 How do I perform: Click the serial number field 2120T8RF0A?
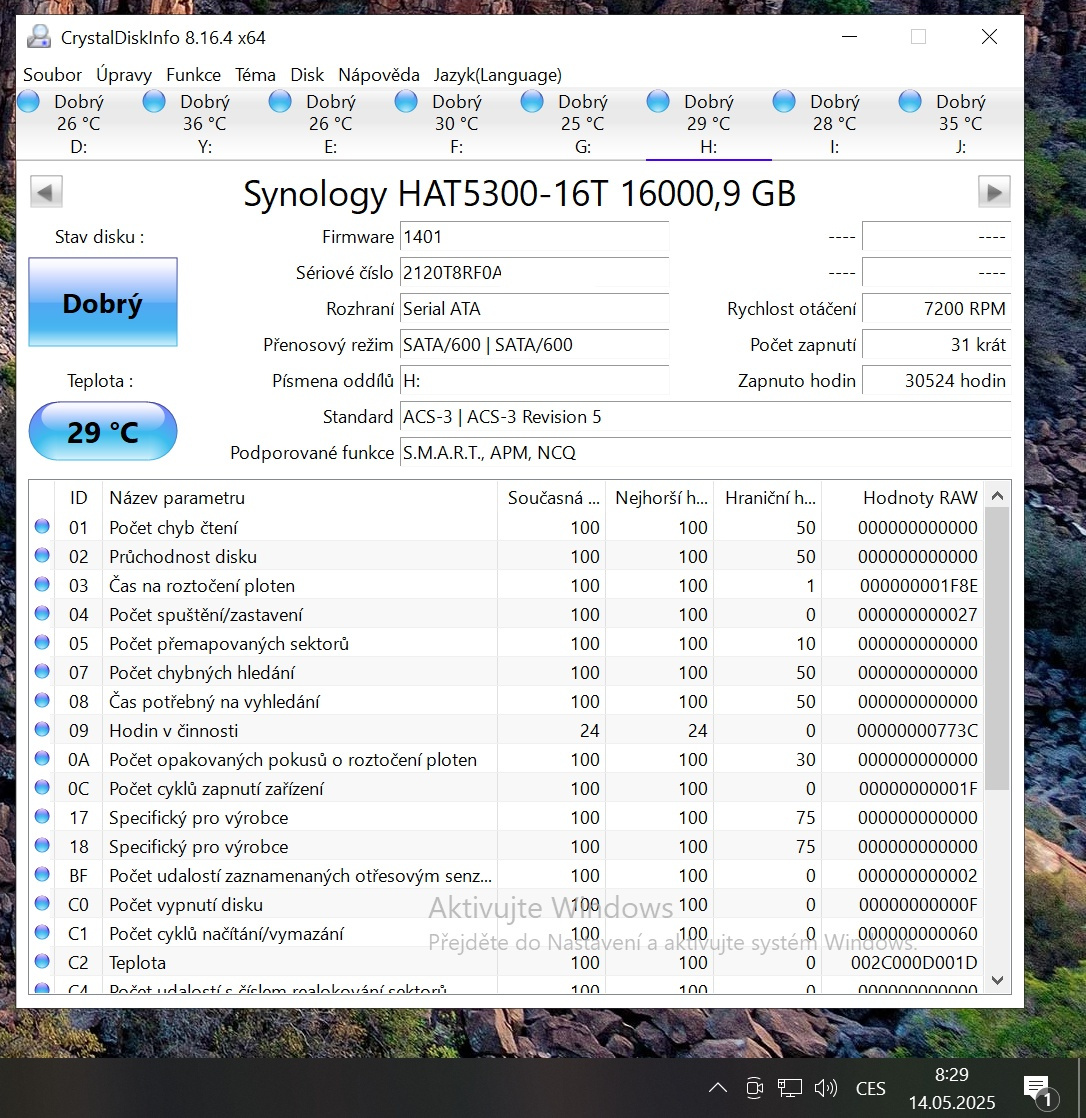534,272
